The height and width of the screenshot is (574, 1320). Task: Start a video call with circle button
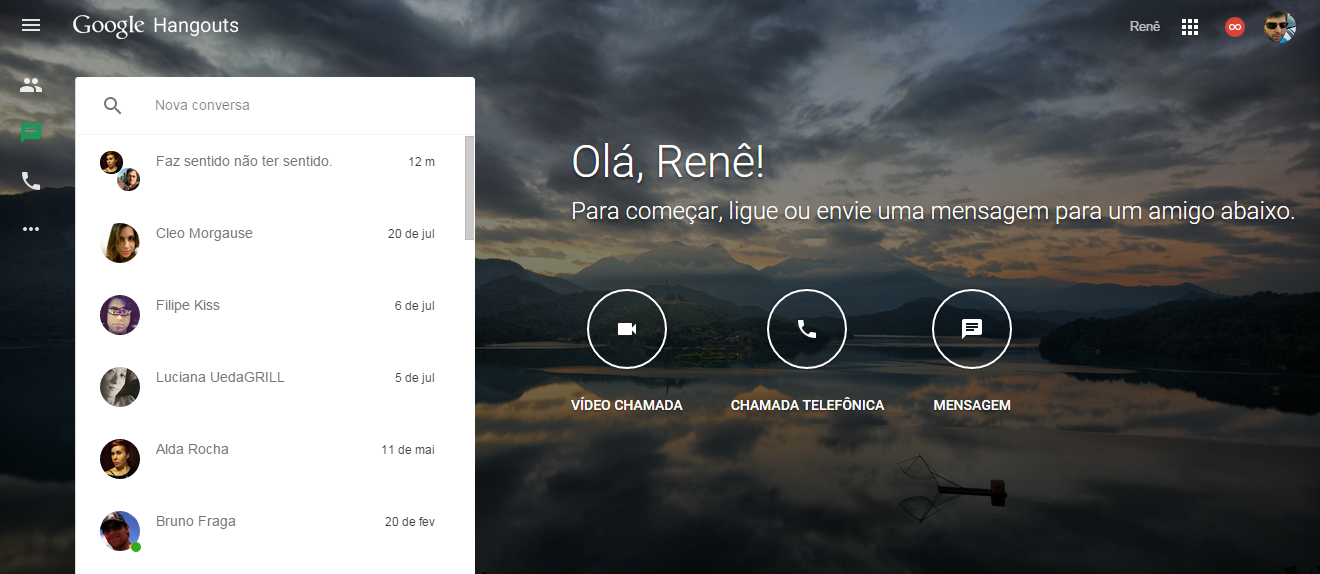[627, 329]
